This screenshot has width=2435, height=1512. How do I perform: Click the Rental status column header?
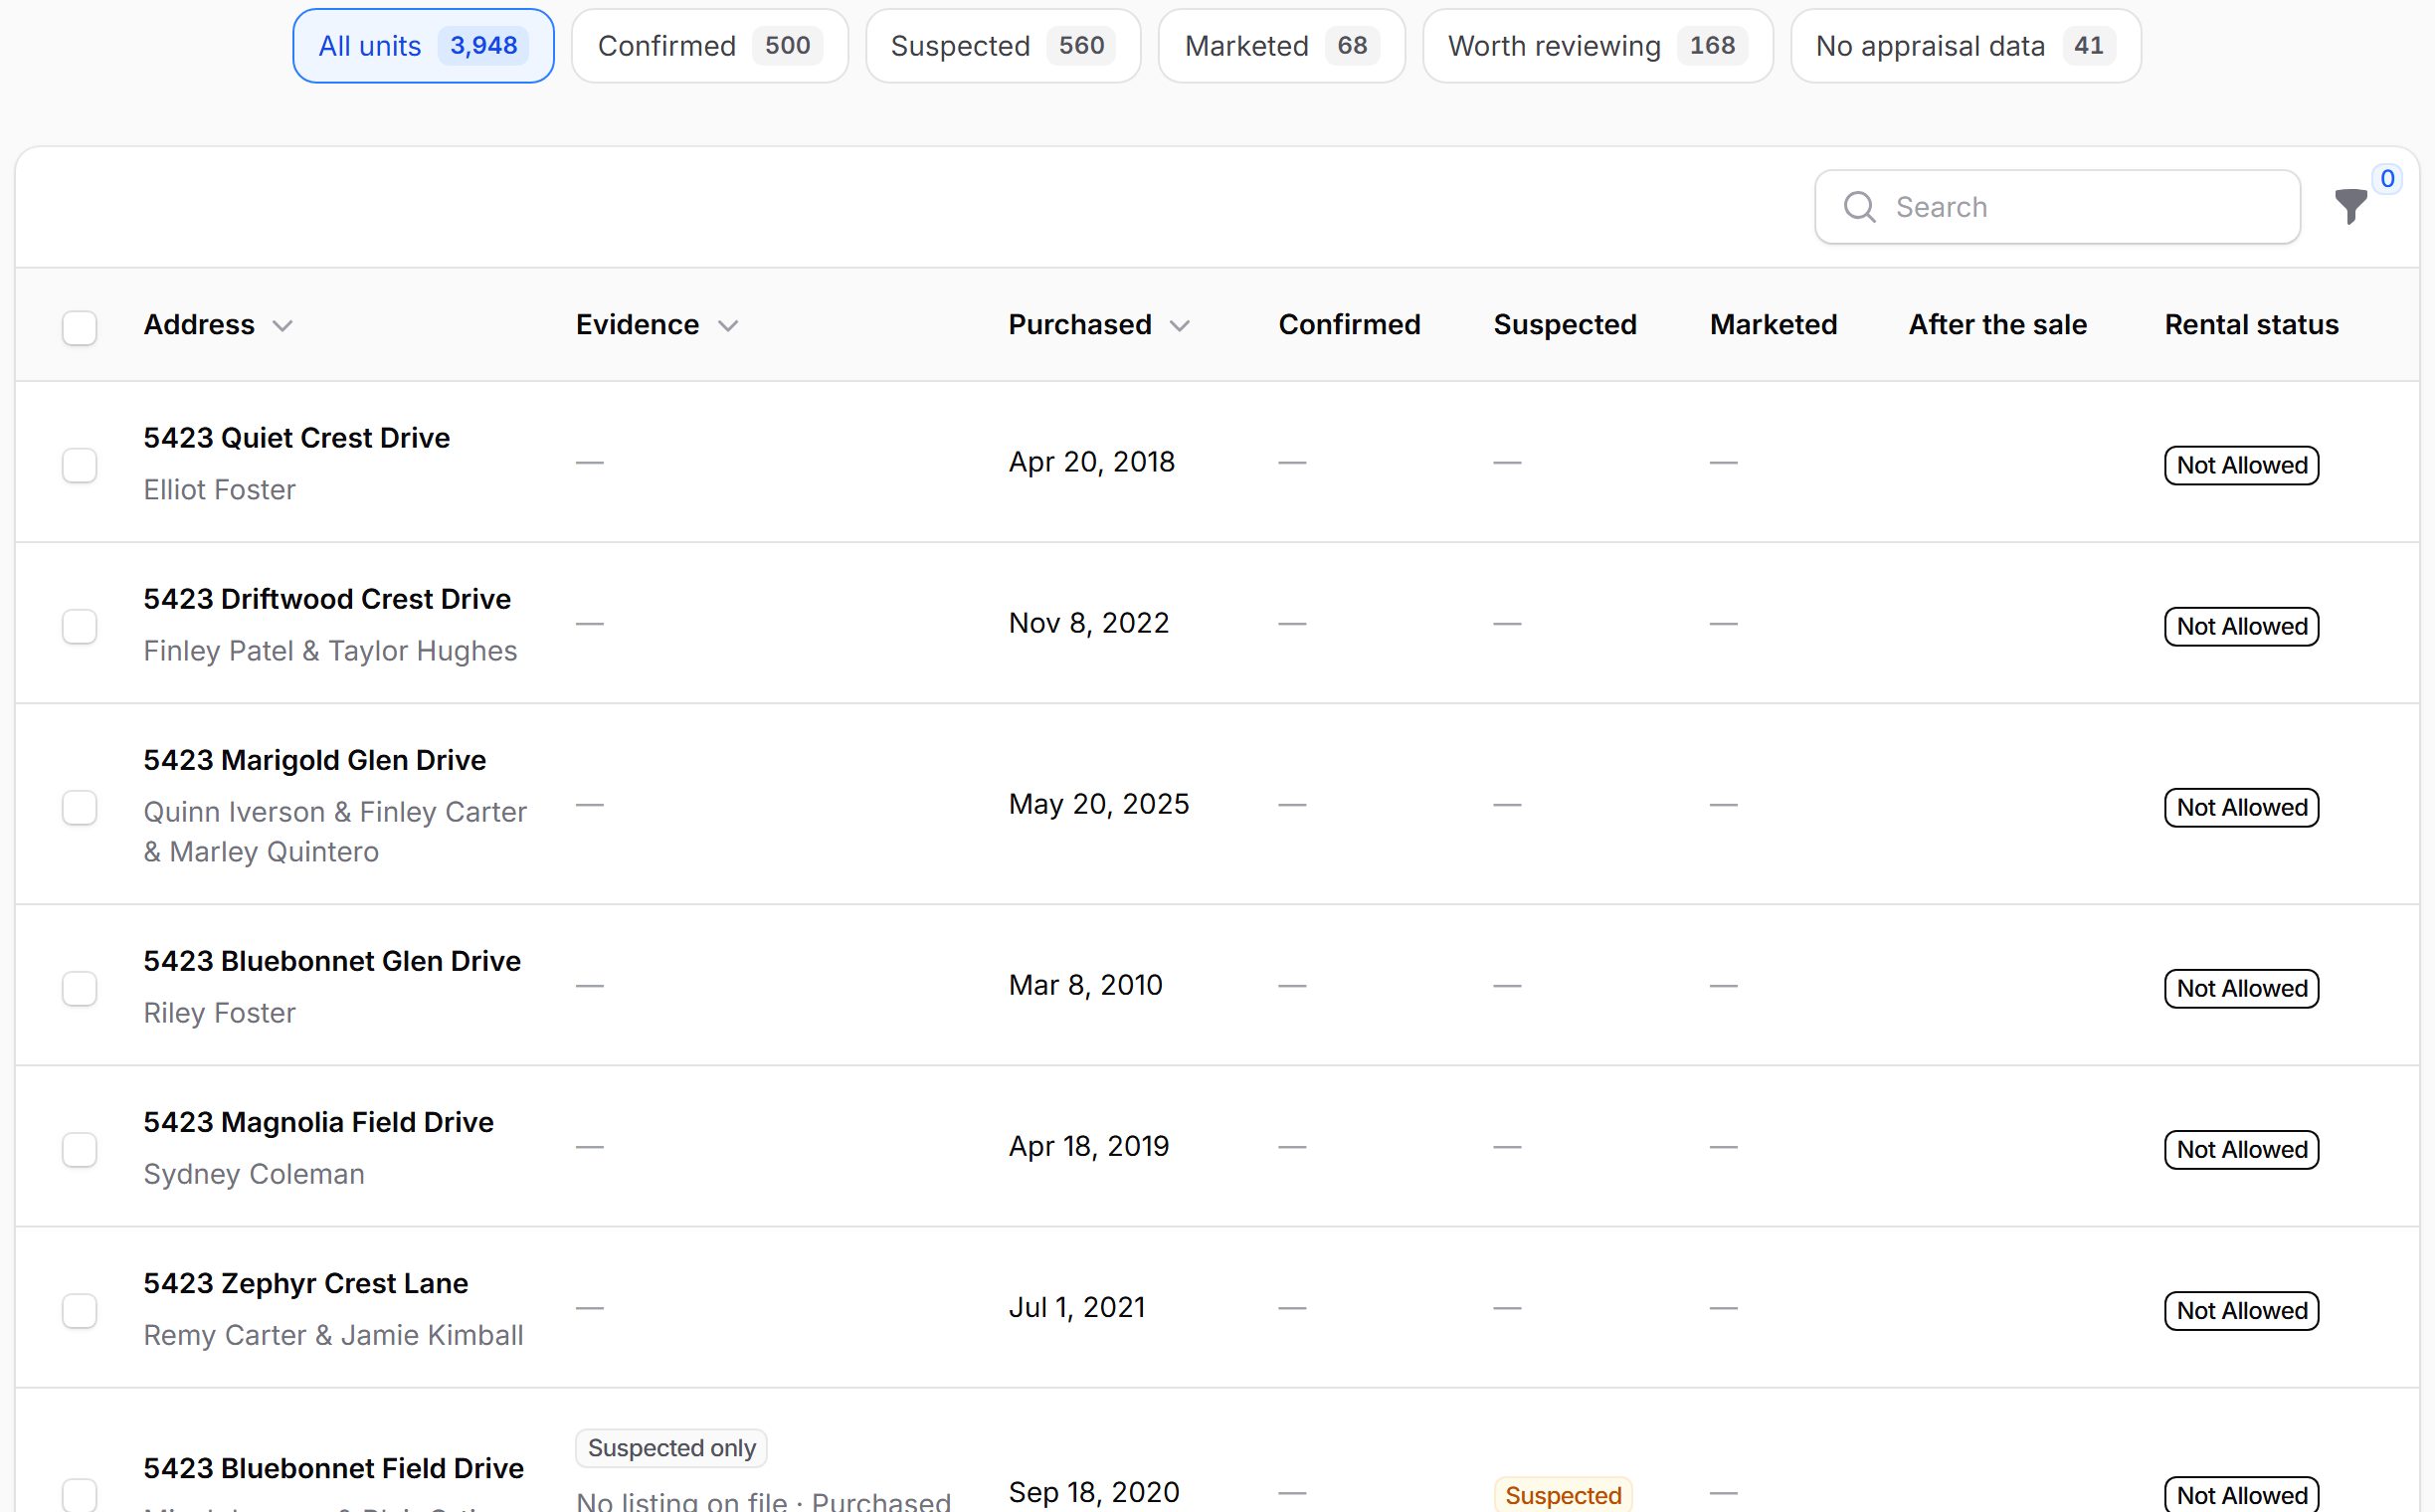[2251, 325]
